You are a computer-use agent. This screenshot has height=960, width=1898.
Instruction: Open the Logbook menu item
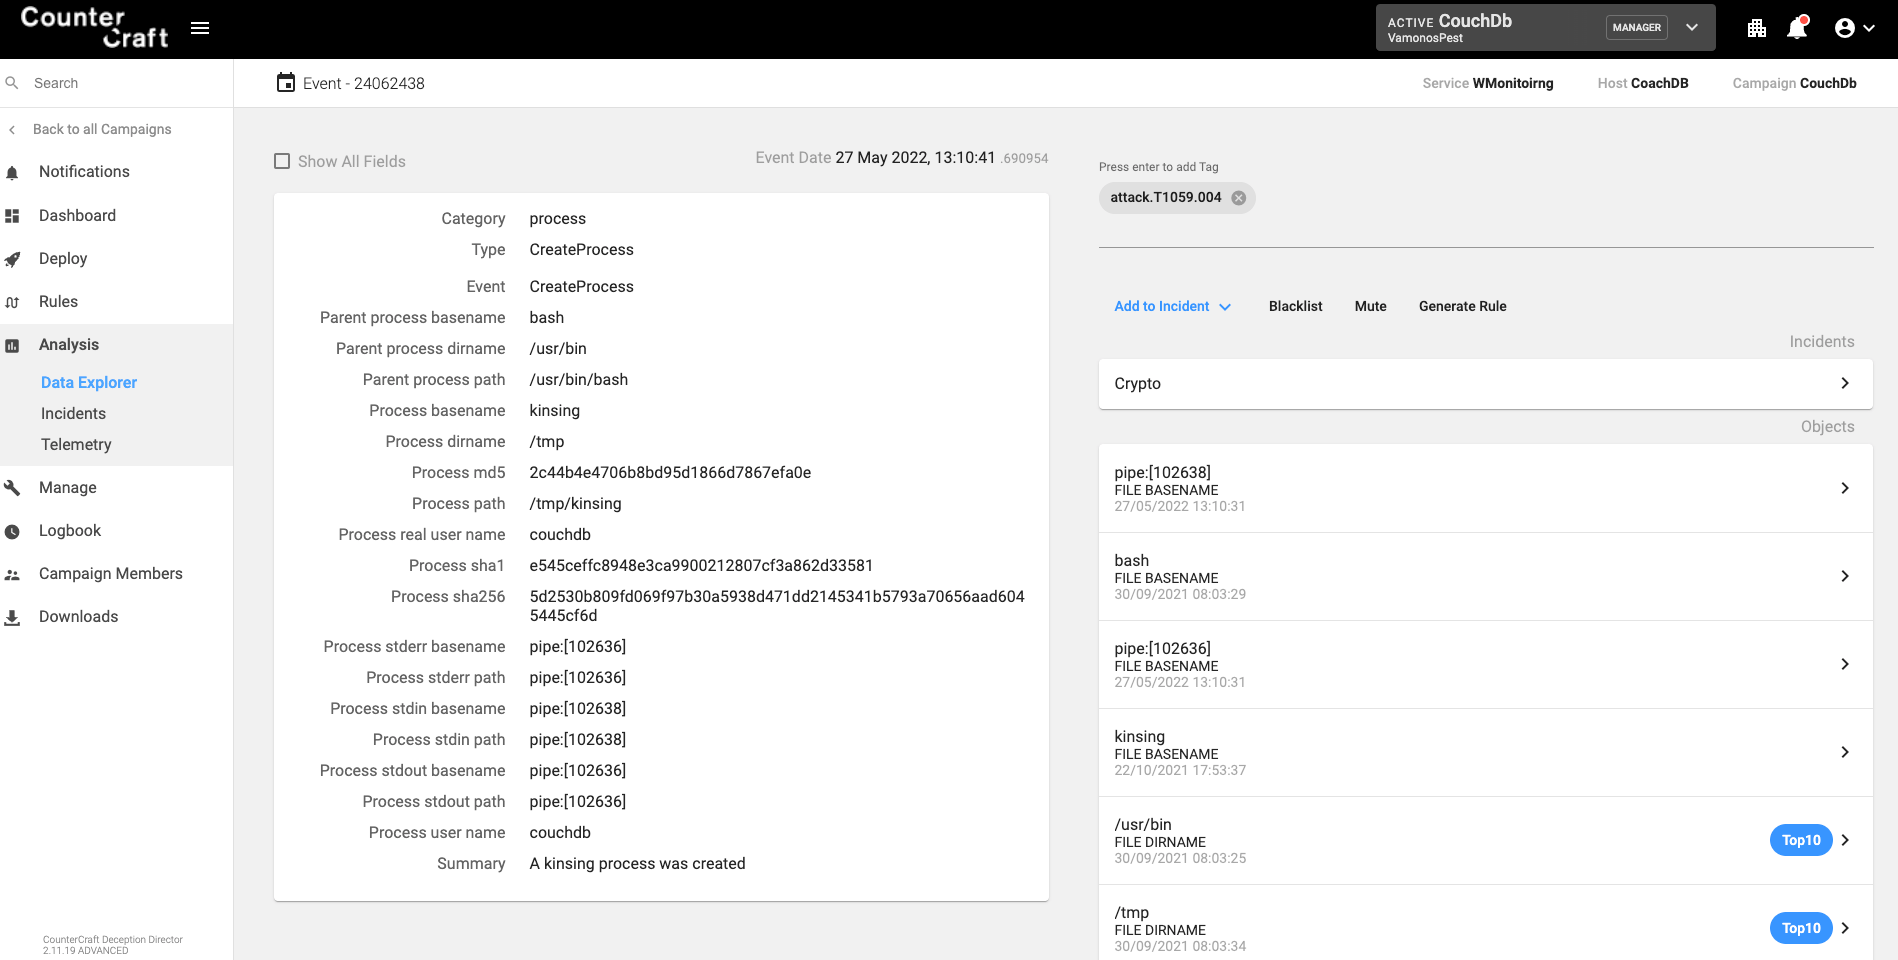tap(70, 531)
